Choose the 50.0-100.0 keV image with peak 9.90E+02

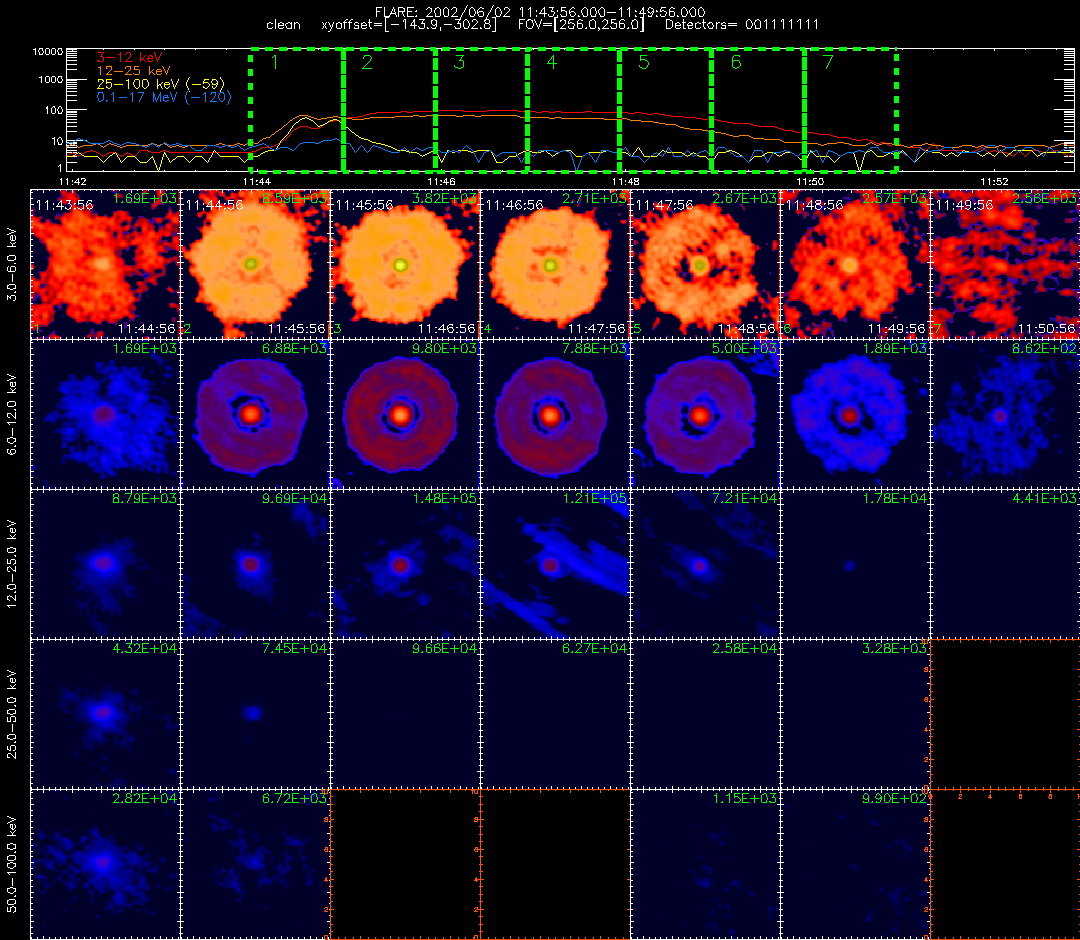(856, 864)
